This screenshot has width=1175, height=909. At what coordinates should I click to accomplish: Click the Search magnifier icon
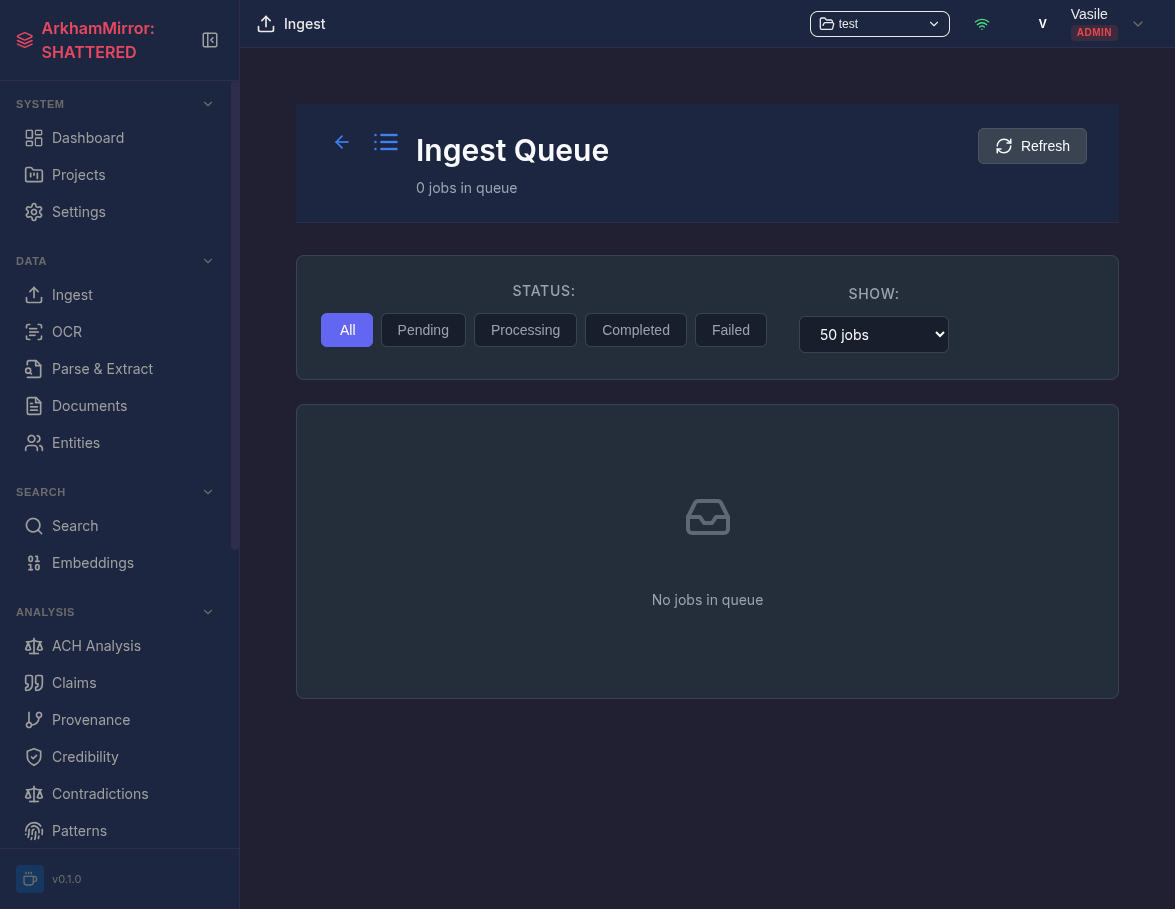pos(34,526)
